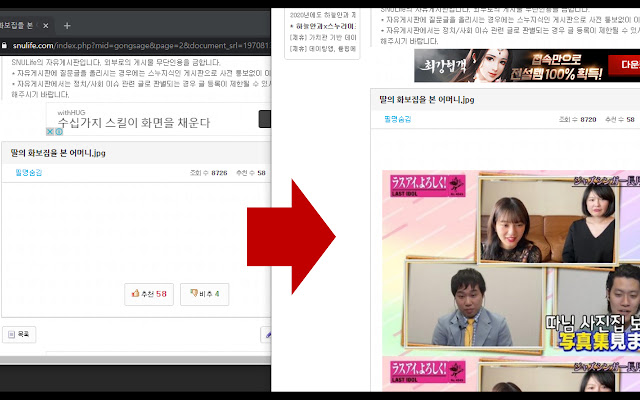The image size is (640, 400).
Task: Open bold sidebar link 하늘안과x스누라이
Action: coord(323,26)
